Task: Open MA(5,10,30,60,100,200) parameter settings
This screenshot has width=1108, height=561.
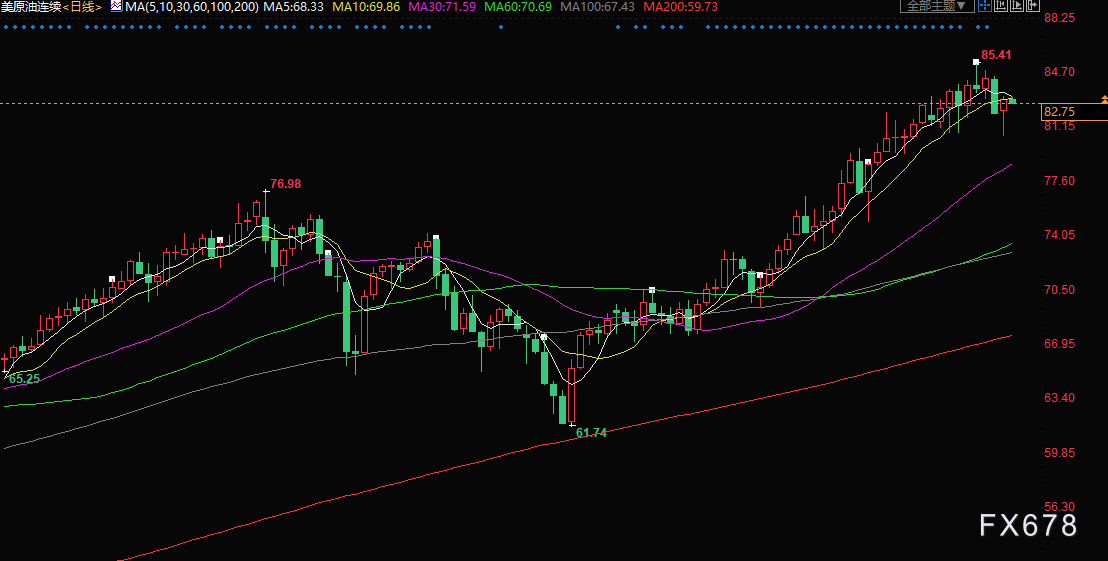Action: pos(191,7)
